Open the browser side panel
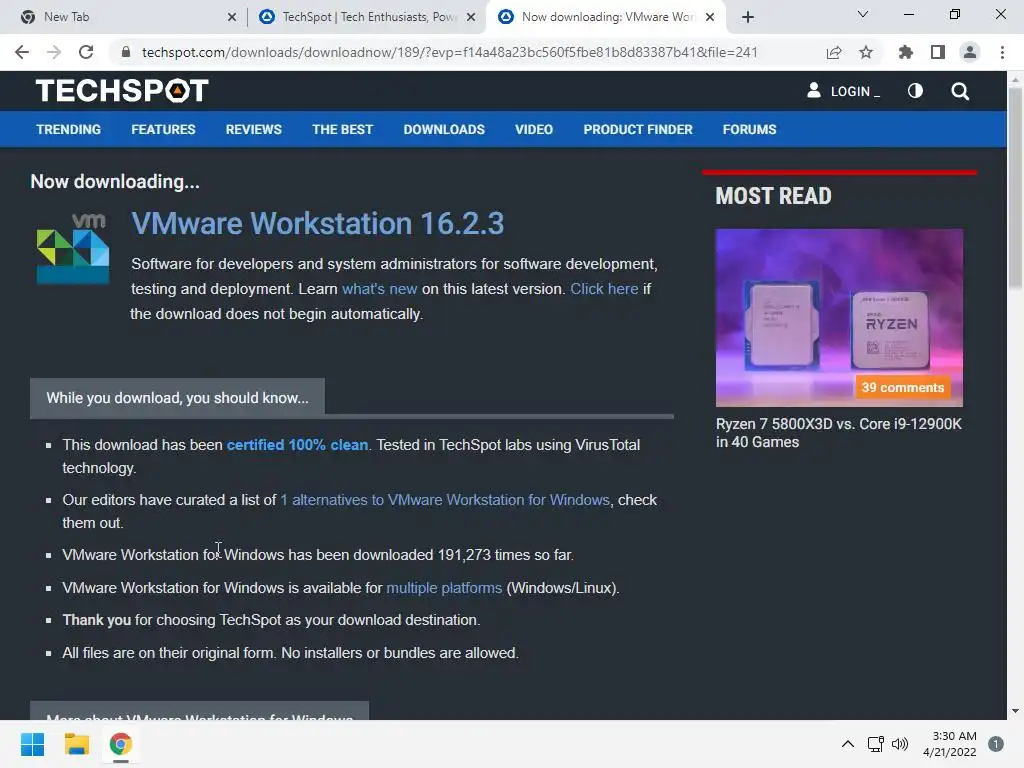Viewport: 1024px width, 768px height. tap(938, 52)
